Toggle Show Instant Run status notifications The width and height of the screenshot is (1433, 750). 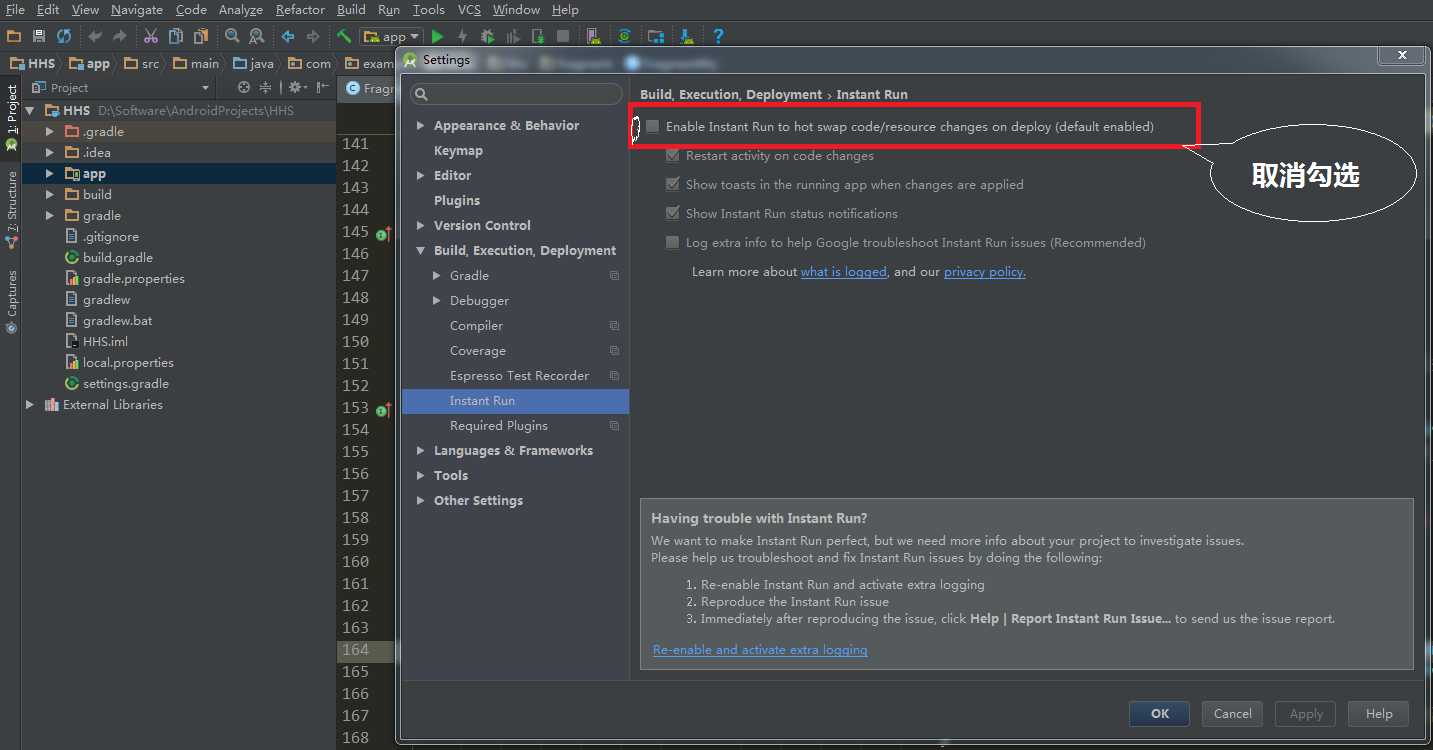673,214
